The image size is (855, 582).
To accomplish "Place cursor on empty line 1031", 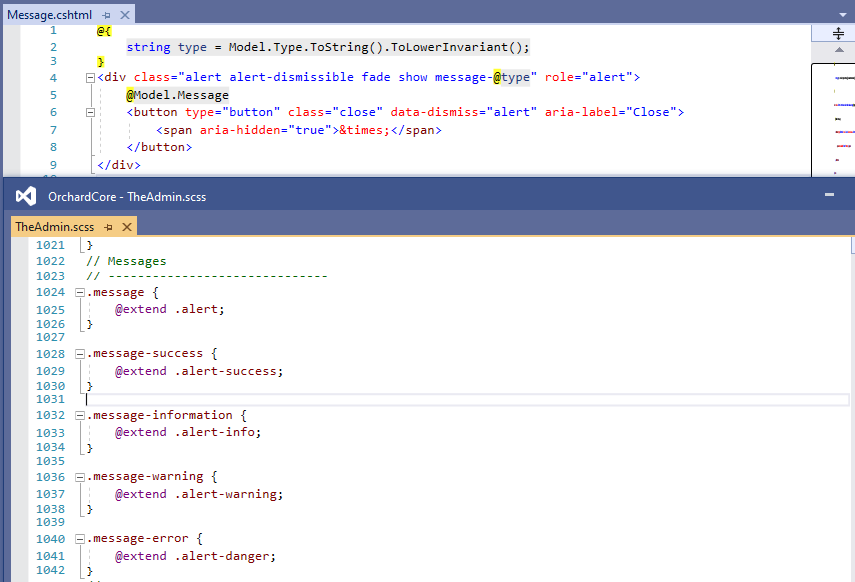I will pyautogui.click(x=467, y=399).
